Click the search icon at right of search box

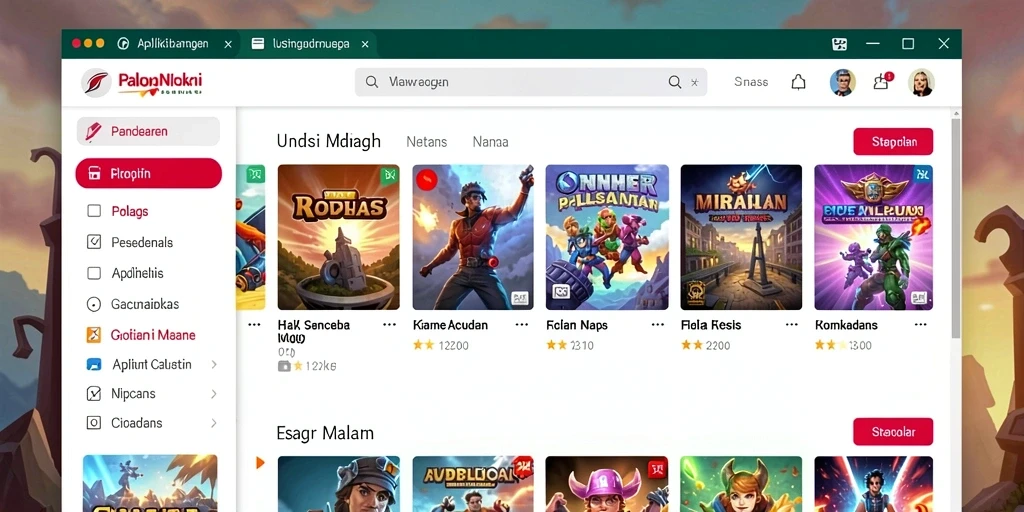tap(675, 82)
